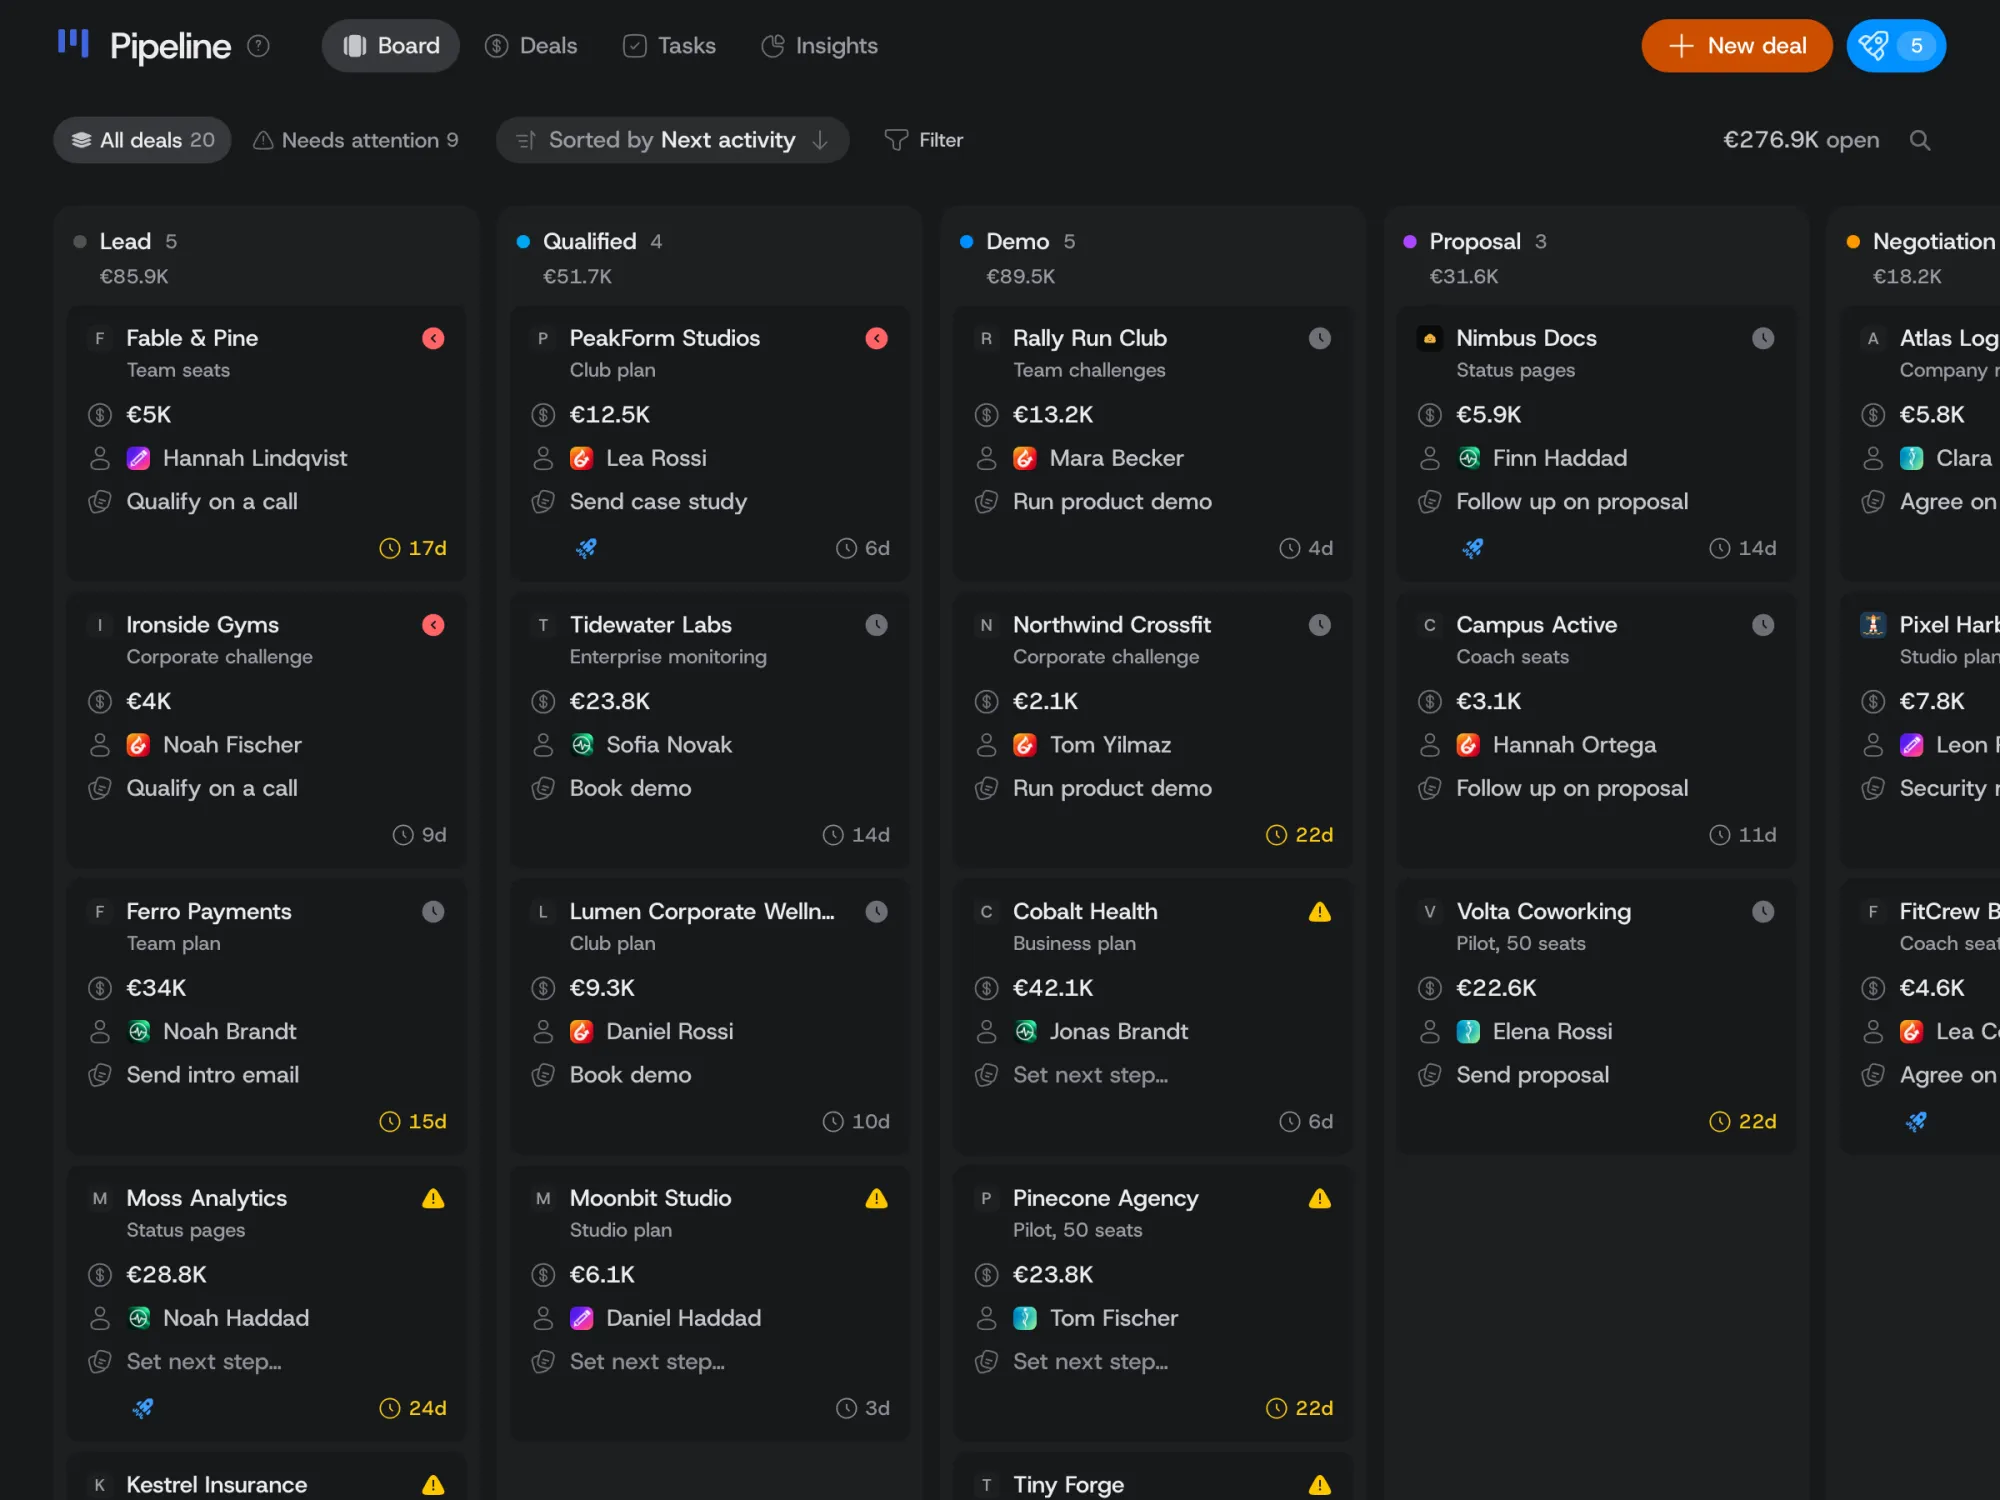Image resolution: width=2000 pixels, height=1500 pixels.
Task: Switch to the Insights tab
Action: [x=819, y=46]
